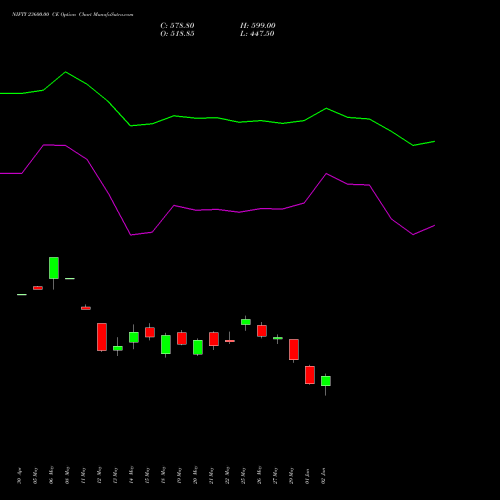
Task: Click the purple lower indicator line
Action: tap(217, 210)
